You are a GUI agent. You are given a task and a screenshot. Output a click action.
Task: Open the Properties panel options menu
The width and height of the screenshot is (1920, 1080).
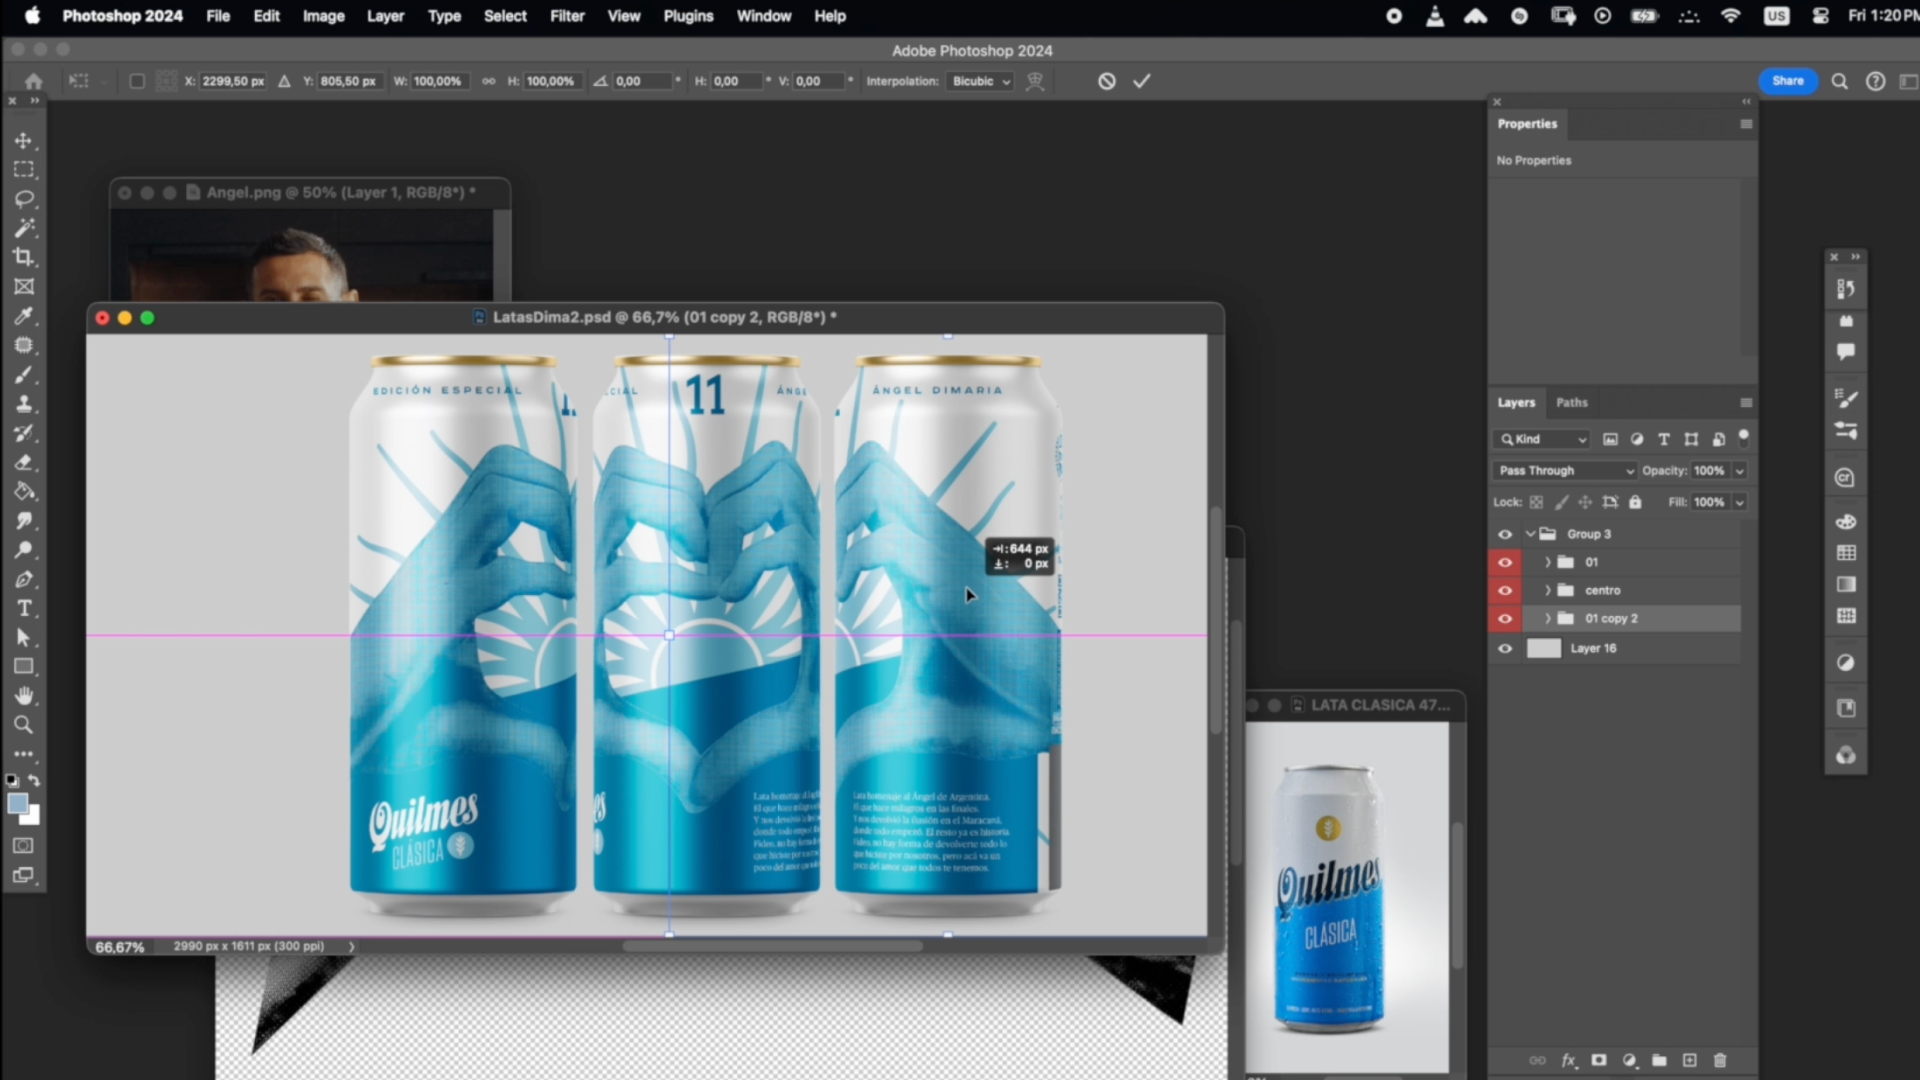tap(1746, 124)
